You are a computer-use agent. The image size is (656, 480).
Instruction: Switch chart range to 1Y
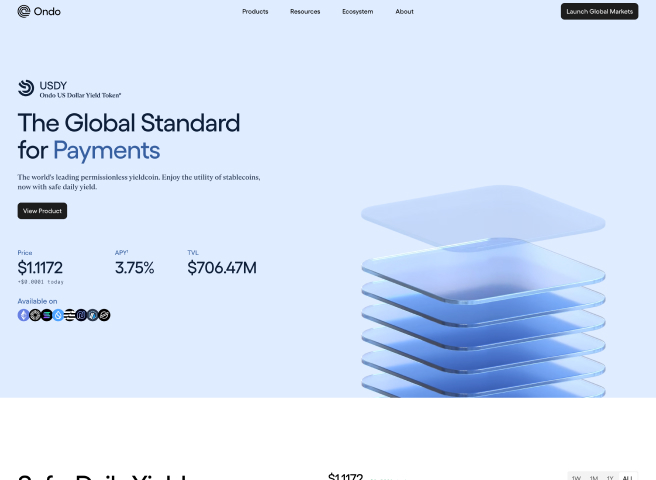click(x=610, y=477)
